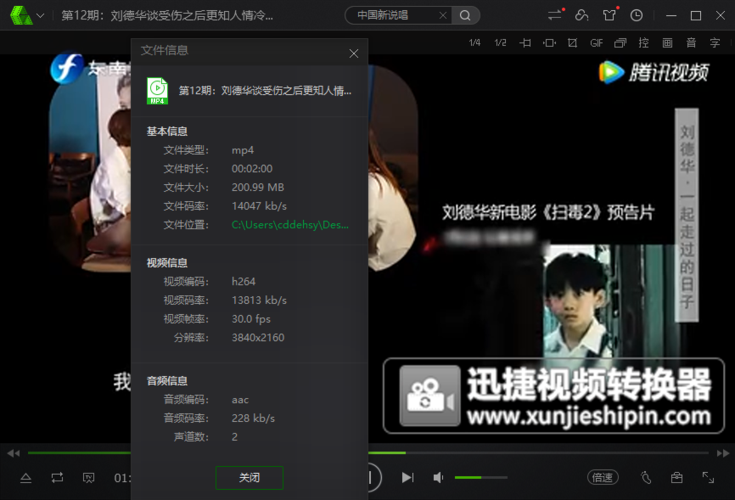Screen dimensions: 735x500
Task: Open play history clock icon
Action: coord(636,15)
